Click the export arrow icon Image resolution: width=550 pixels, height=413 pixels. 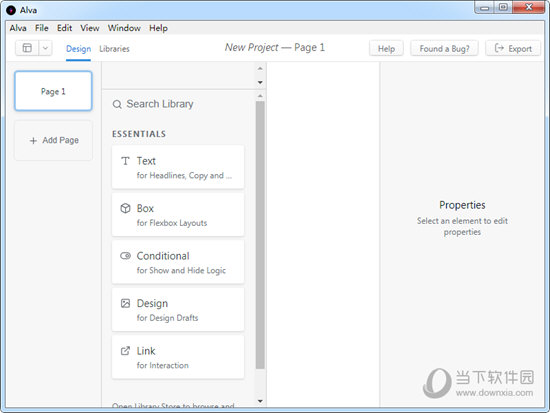(x=499, y=48)
